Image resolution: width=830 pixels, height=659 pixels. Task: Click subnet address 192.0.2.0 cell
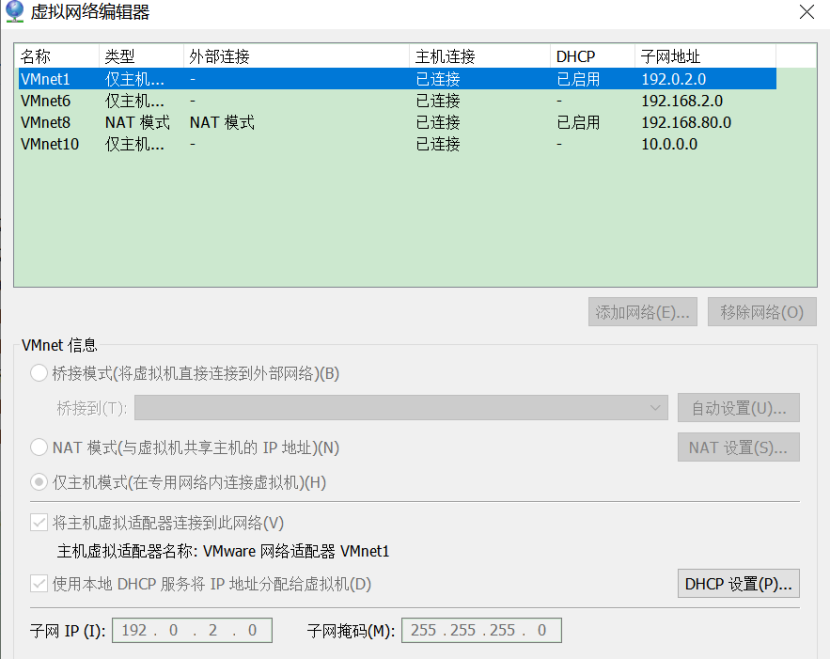[673, 79]
